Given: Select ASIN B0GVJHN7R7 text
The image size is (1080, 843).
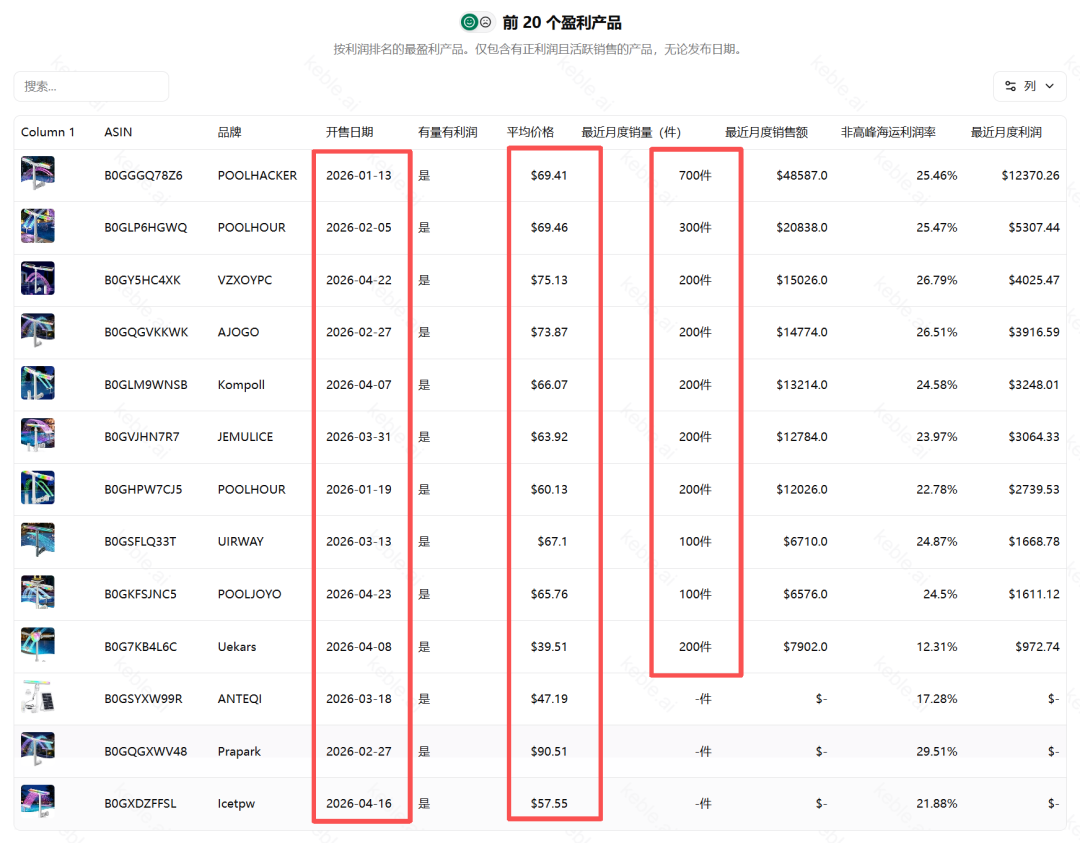Looking at the screenshot, I should click(142, 437).
